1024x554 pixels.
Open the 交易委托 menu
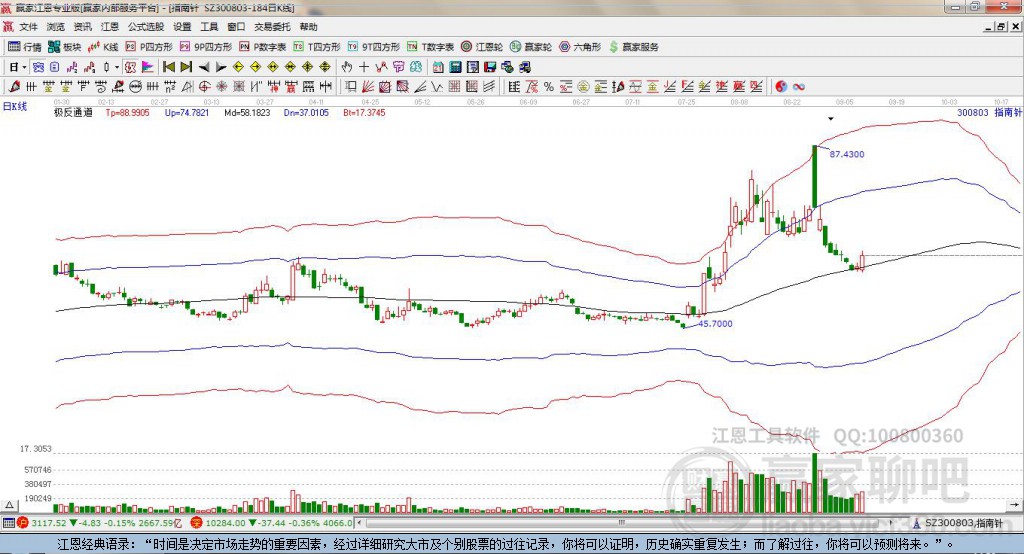[x=272, y=27]
